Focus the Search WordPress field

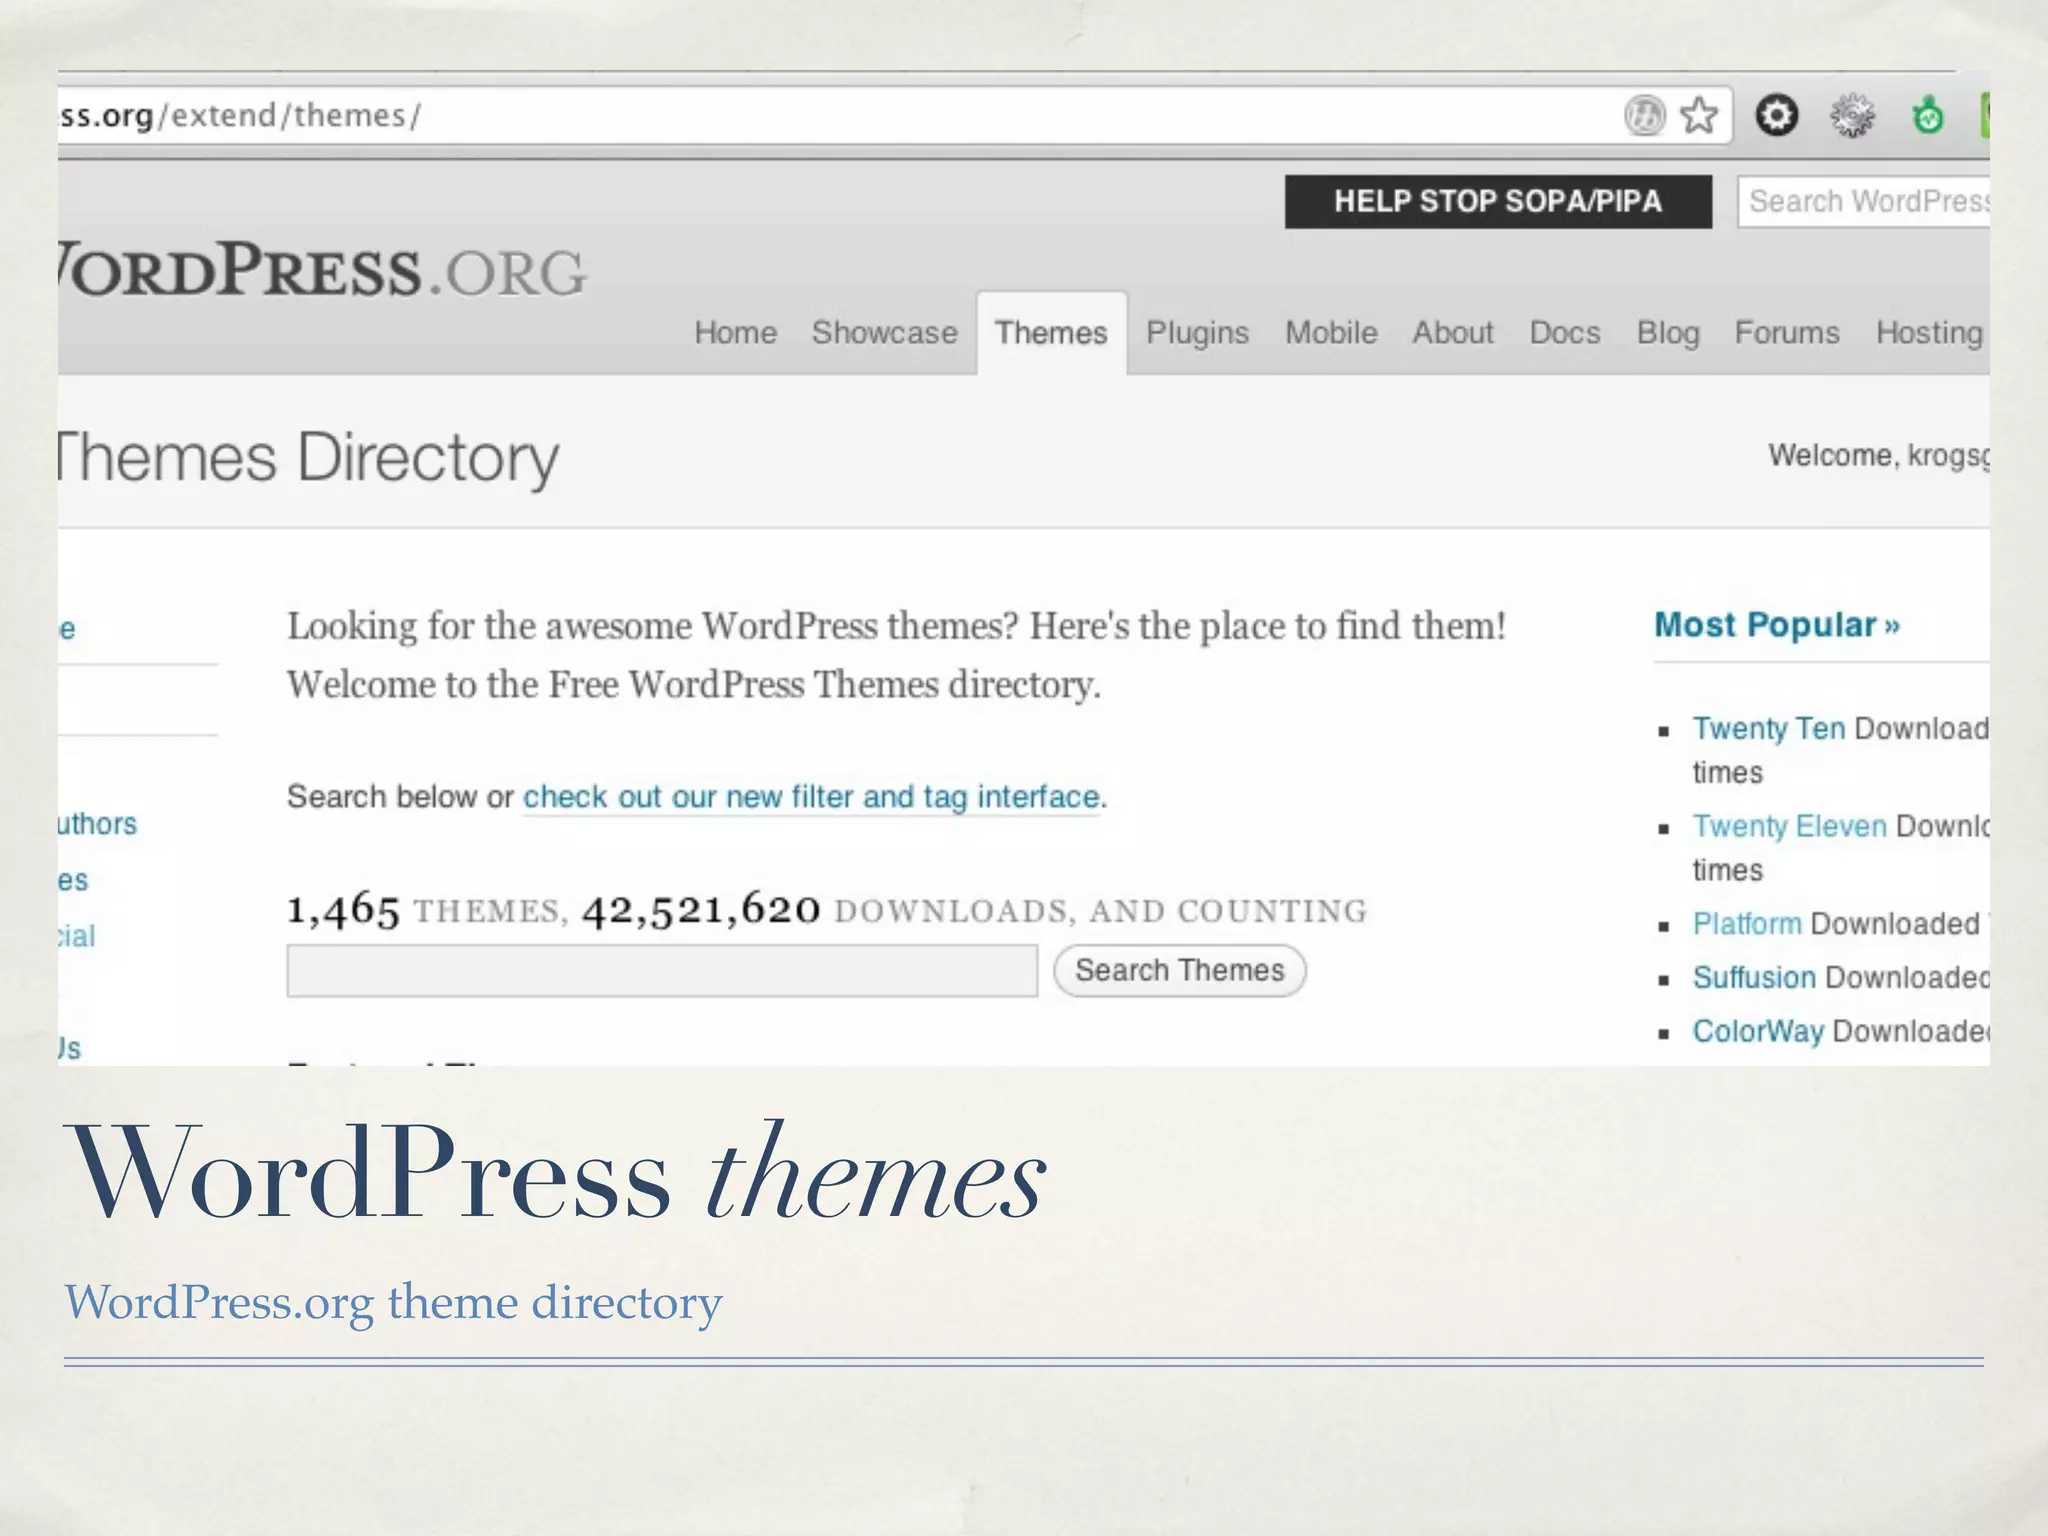[x=1865, y=201]
